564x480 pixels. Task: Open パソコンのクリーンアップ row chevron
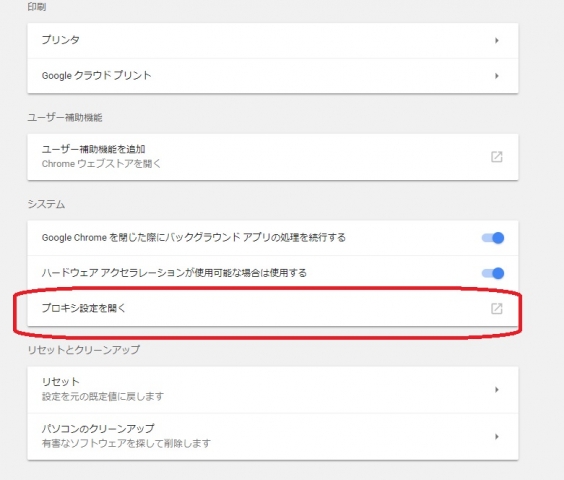click(497, 436)
